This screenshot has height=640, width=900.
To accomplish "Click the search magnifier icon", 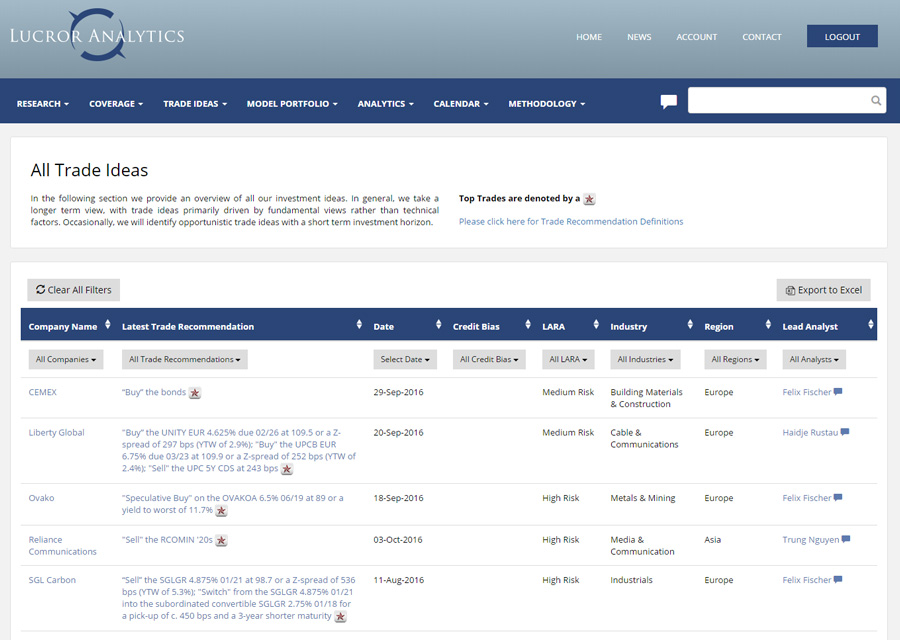I will click(876, 101).
